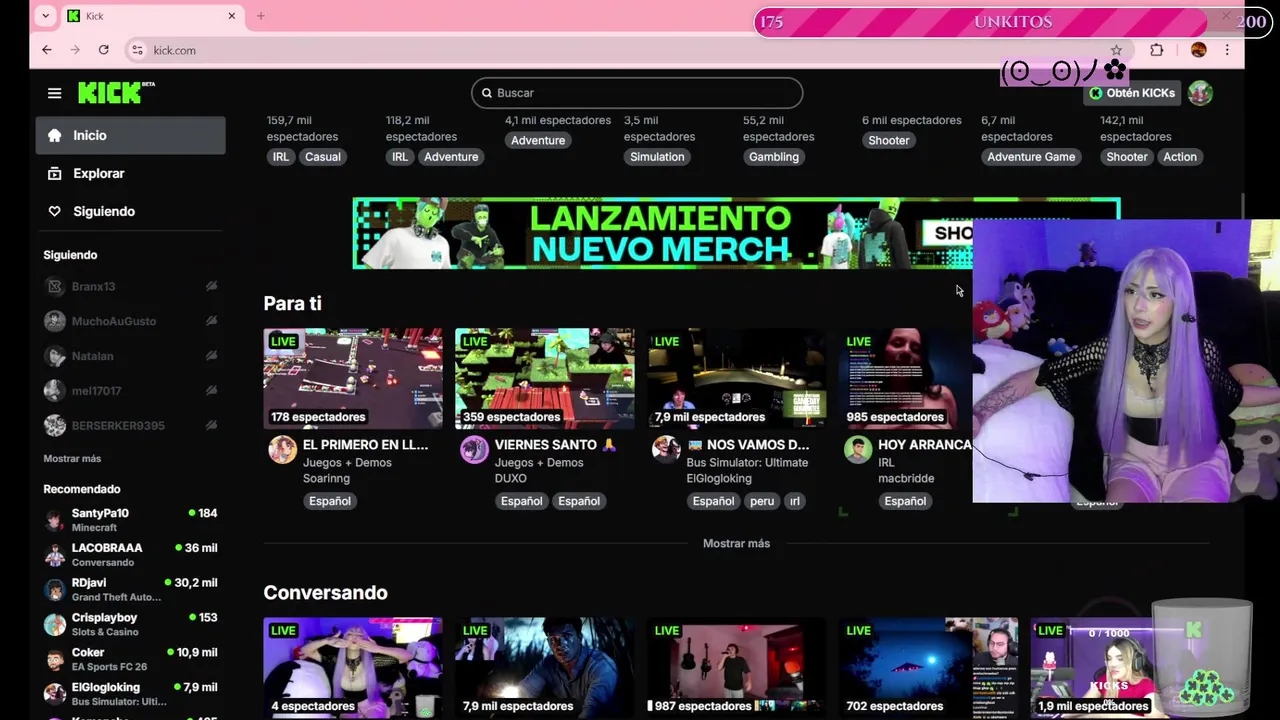Viewport: 1280px width, 720px height.
Task: Open followed channel BERSERKER9395
Action: pyautogui.click(x=118, y=425)
